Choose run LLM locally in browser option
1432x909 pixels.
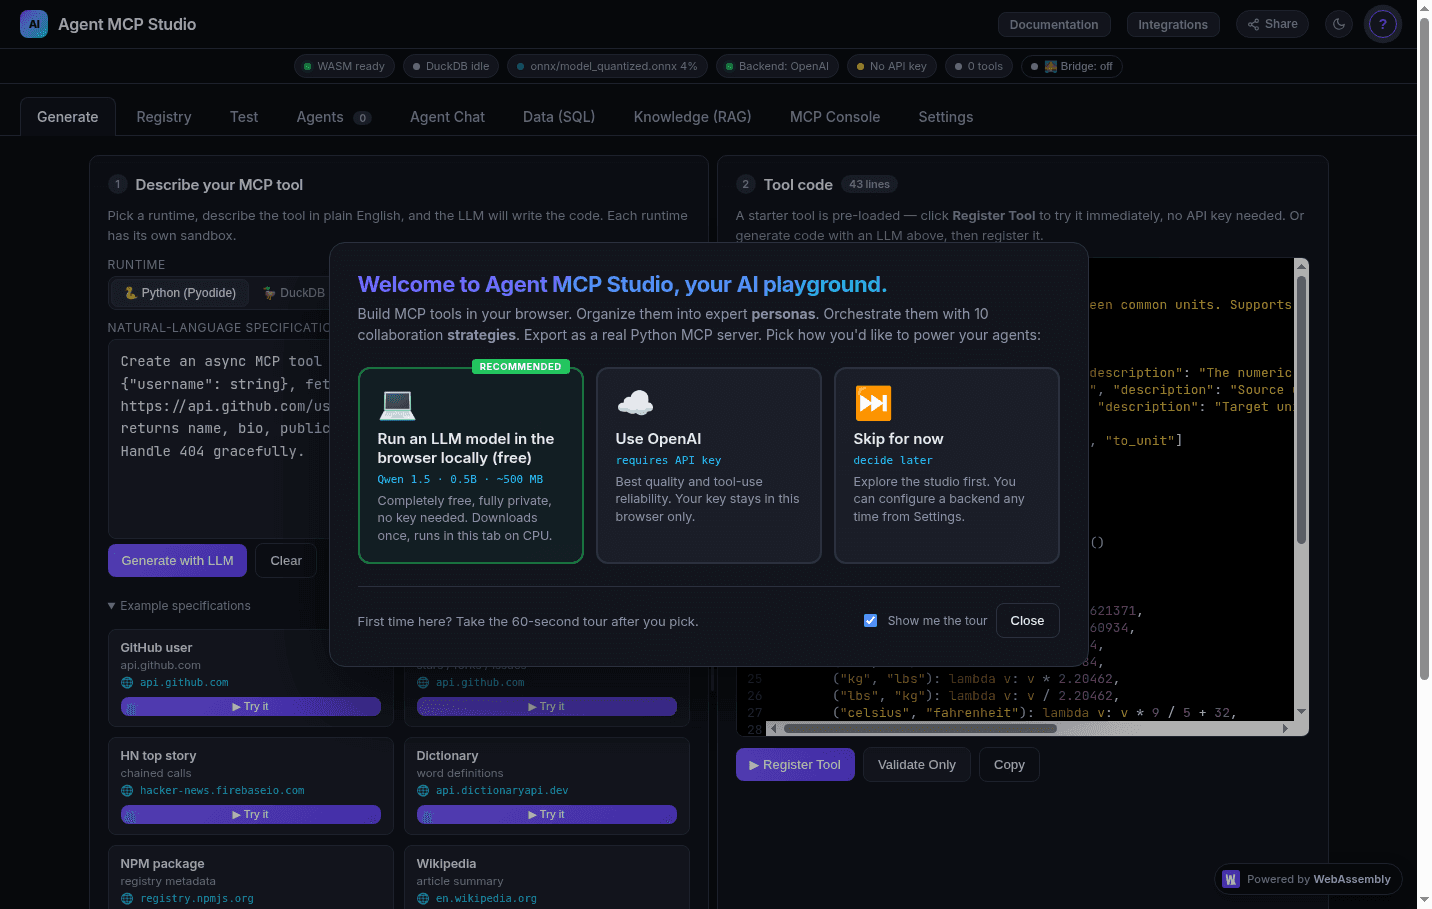point(471,465)
